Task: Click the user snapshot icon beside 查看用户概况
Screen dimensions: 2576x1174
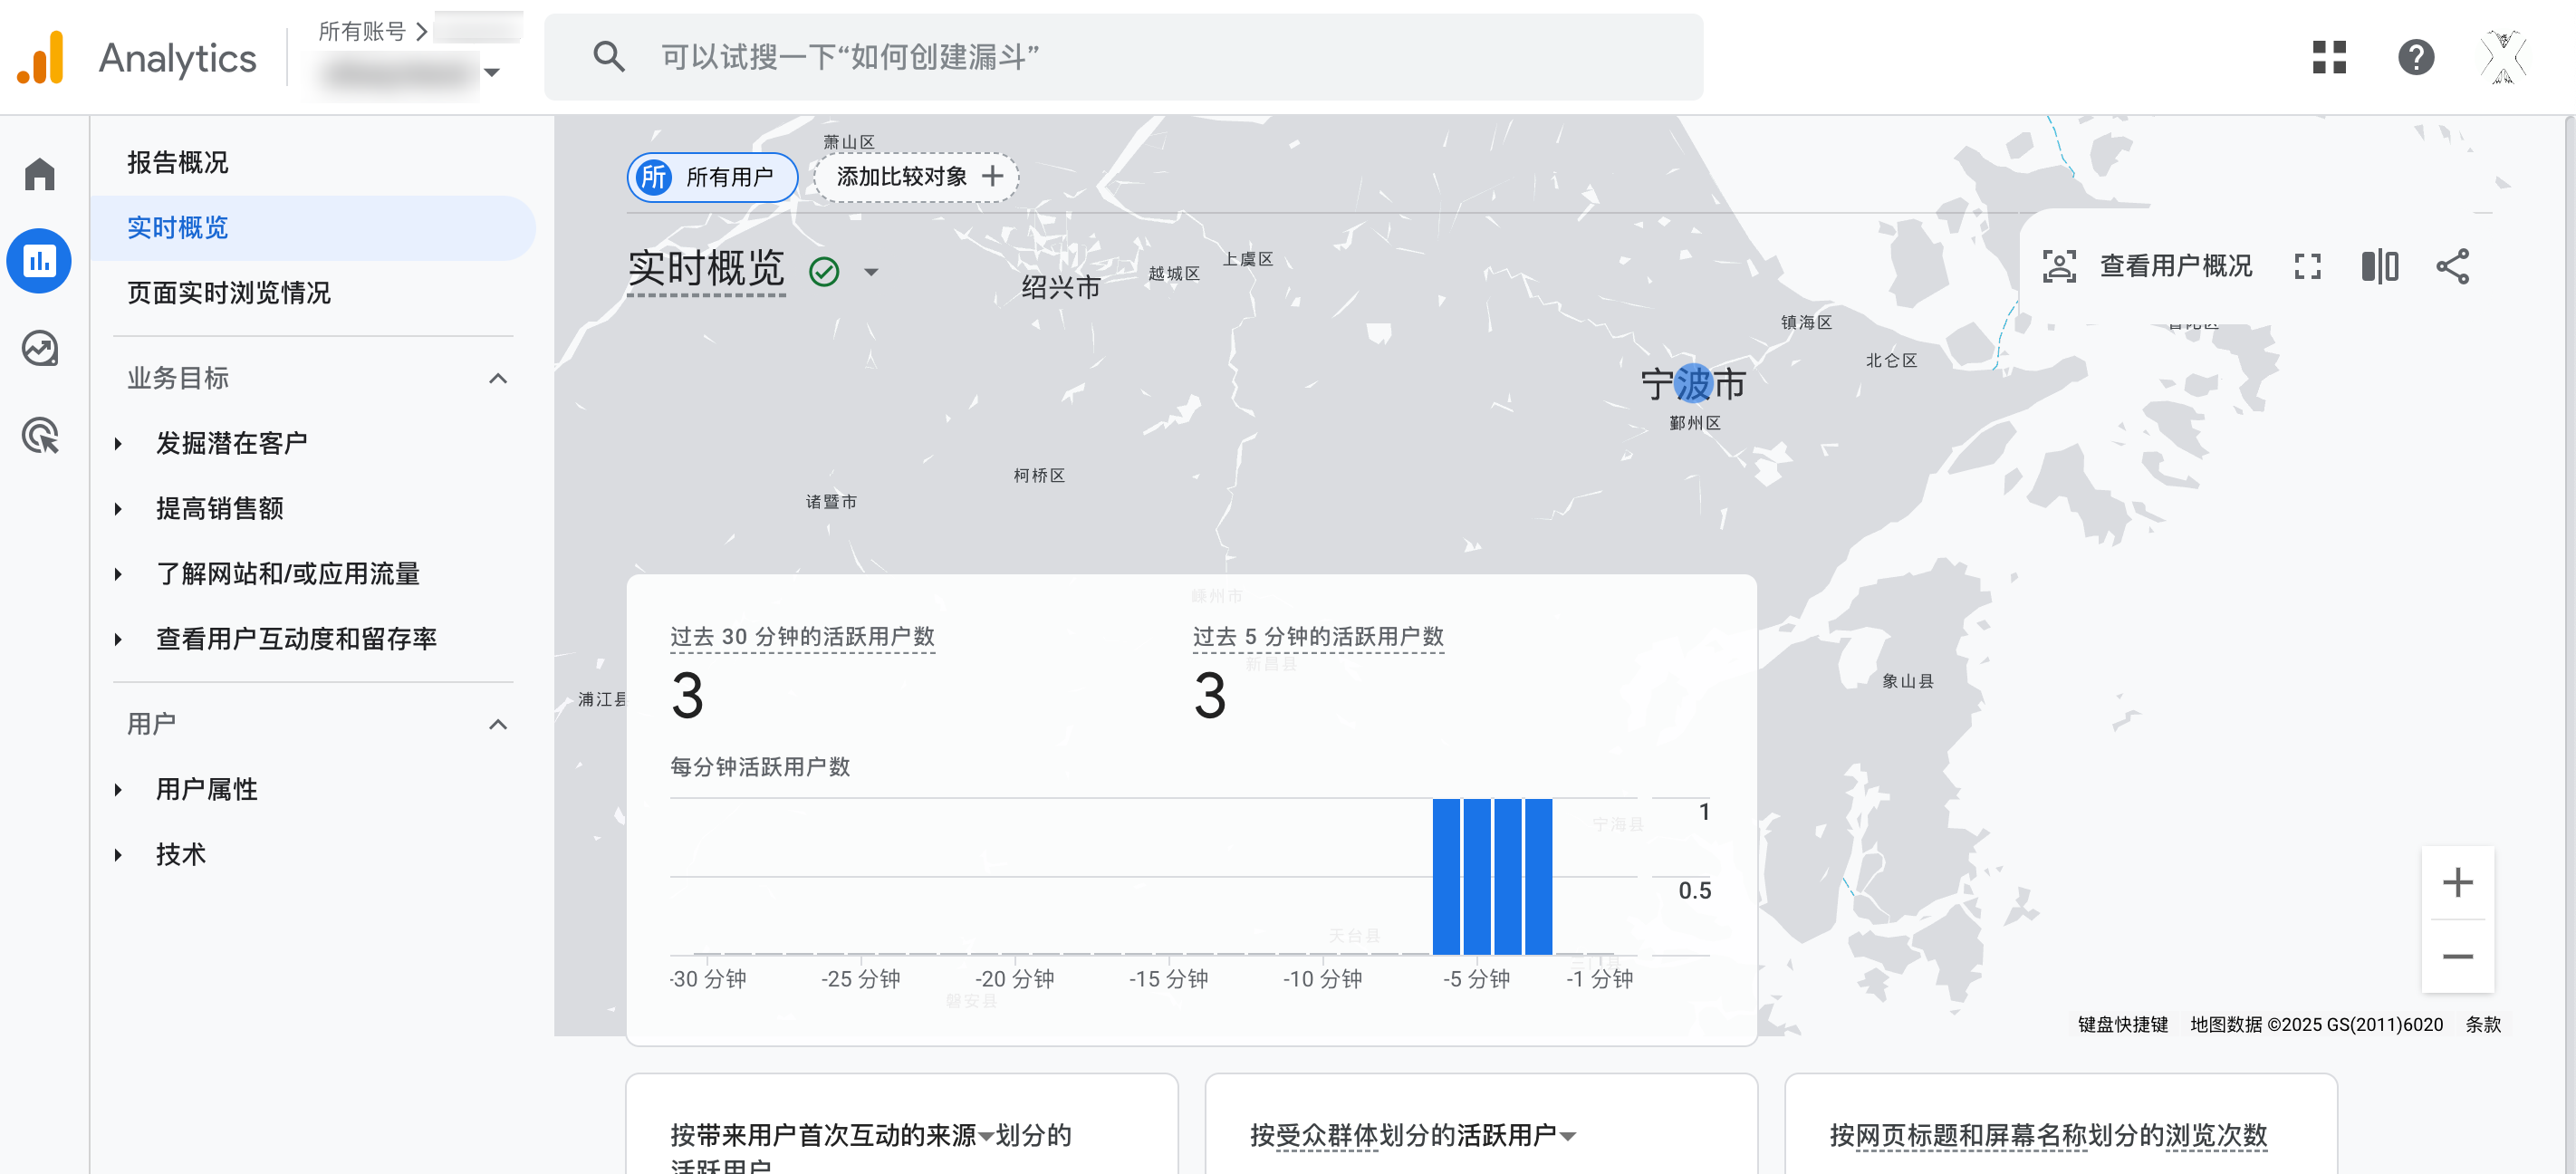Action: [x=2059, y=266]
